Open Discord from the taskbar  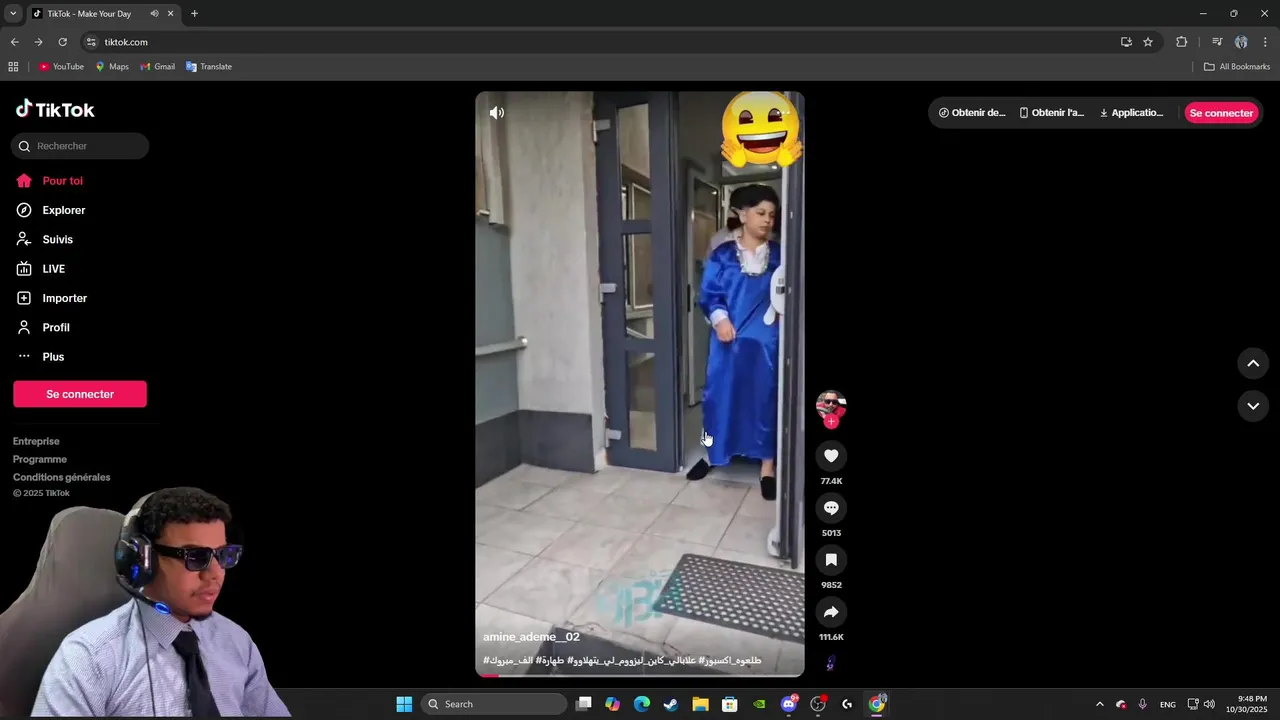tap(789, 704)
